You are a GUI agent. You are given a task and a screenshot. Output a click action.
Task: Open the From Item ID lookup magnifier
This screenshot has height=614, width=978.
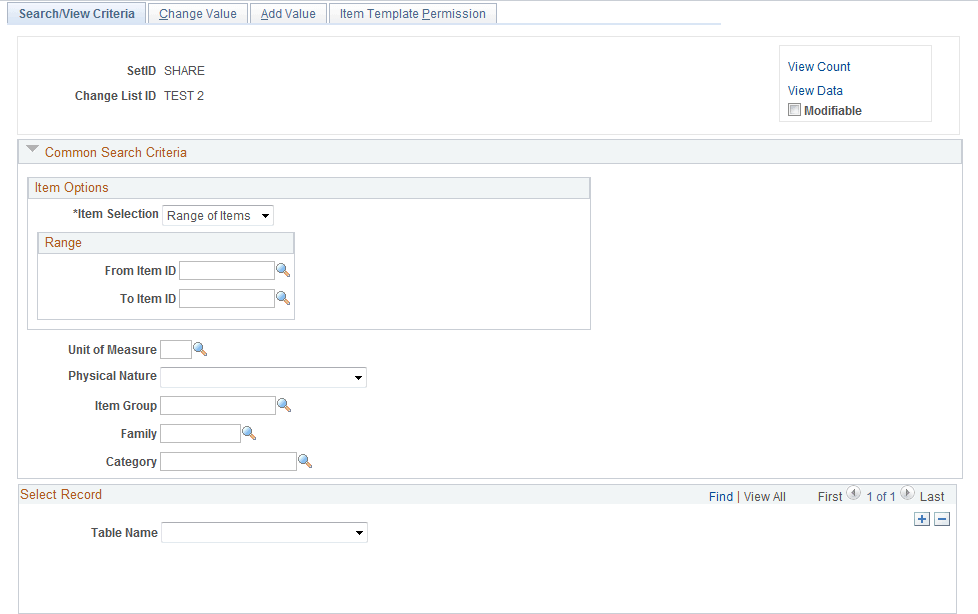[x=283, y=269]
